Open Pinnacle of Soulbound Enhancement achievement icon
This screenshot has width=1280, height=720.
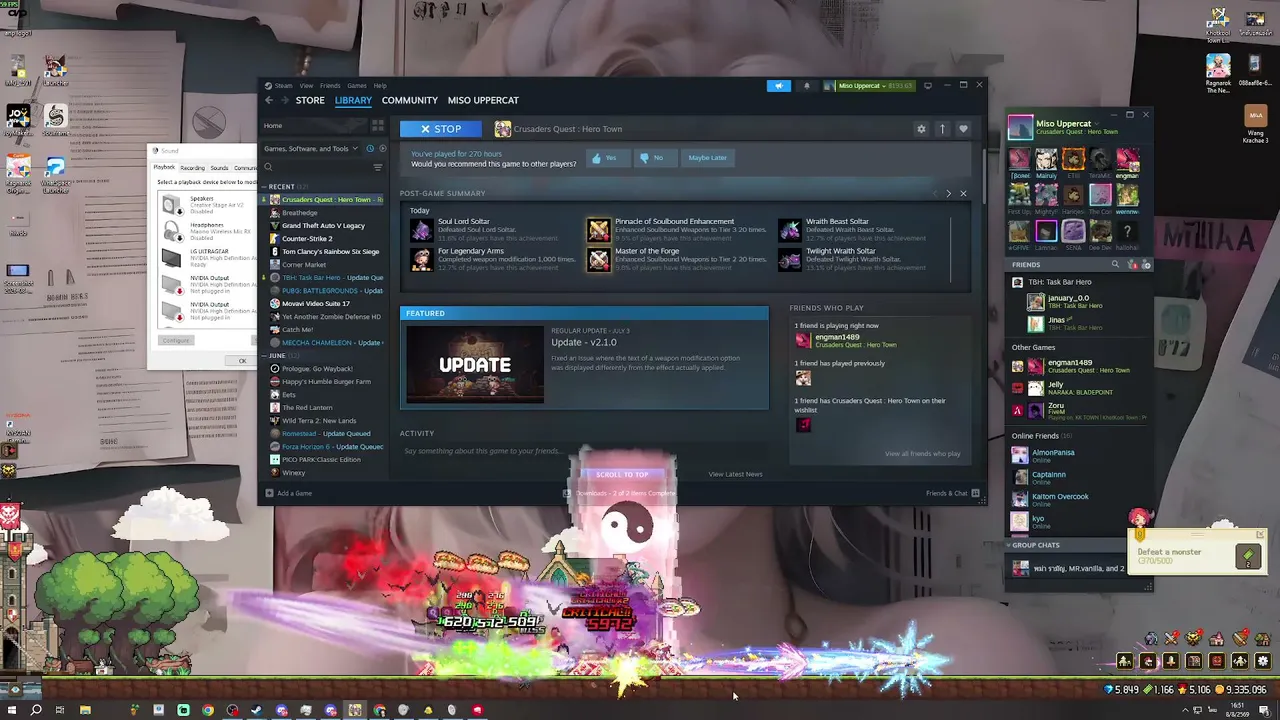click(x=598, y=230)
